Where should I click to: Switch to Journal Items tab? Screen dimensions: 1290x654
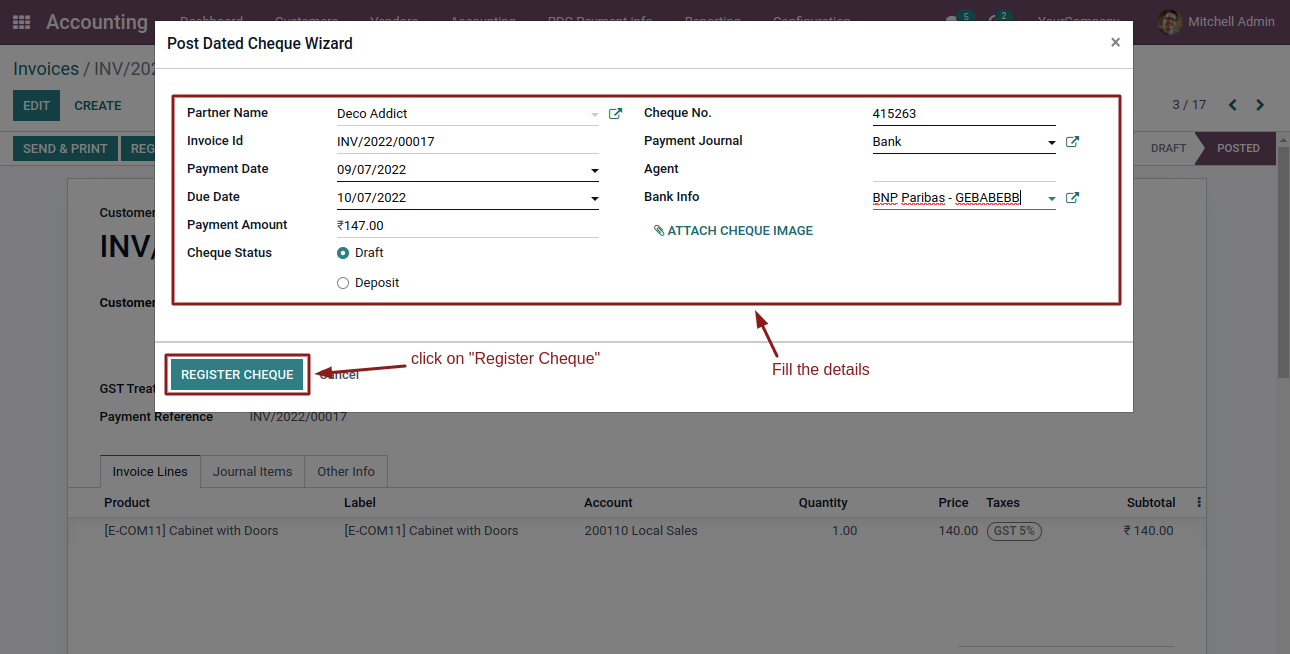tap(252, 472)
